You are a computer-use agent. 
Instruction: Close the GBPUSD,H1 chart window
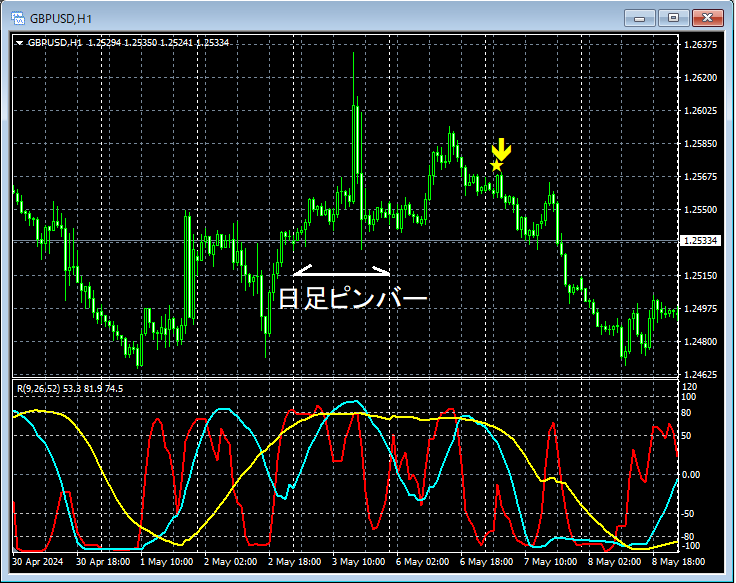[707, 18]
